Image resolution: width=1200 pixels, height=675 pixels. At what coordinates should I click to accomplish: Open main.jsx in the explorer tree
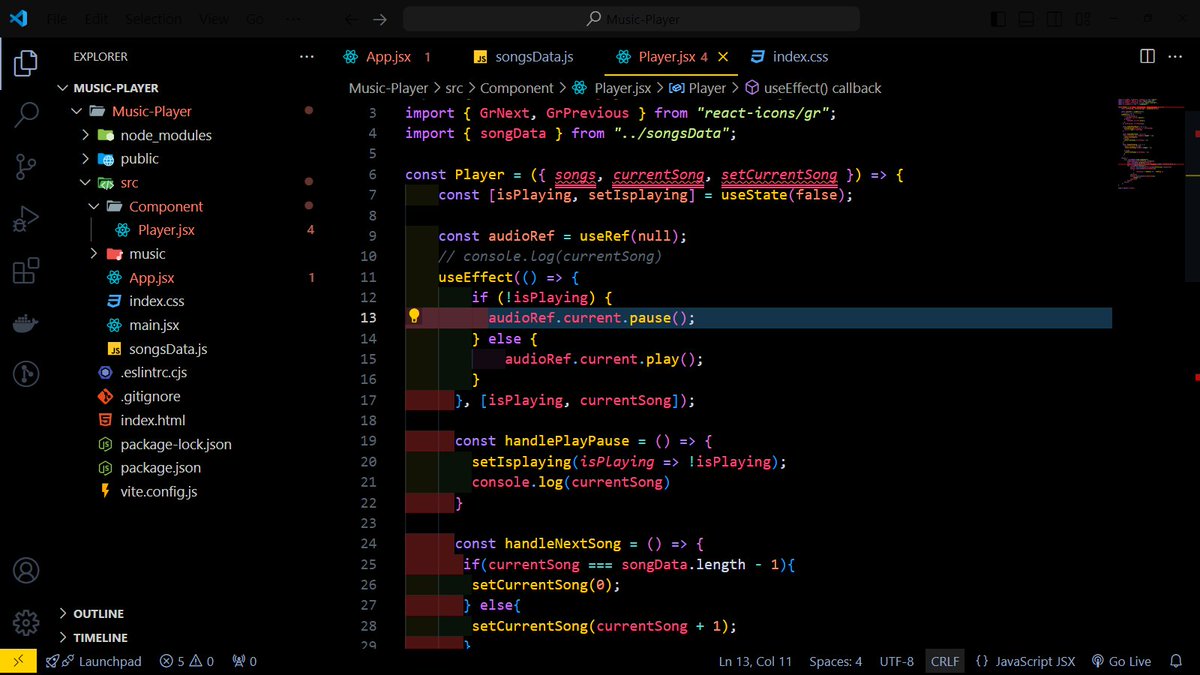coord(153,325)
